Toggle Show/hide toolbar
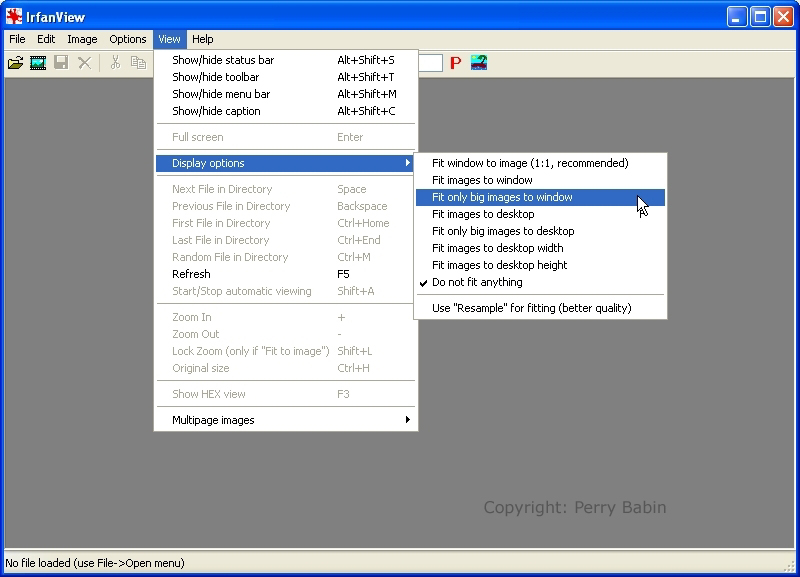 pos(286,77)
